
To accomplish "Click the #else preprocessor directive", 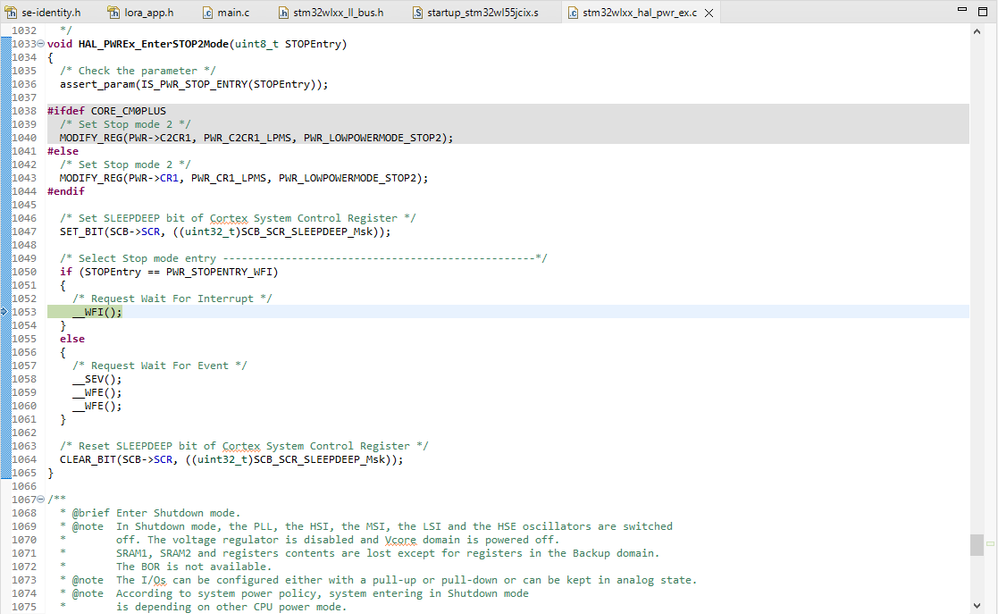I will pos(63,151).
